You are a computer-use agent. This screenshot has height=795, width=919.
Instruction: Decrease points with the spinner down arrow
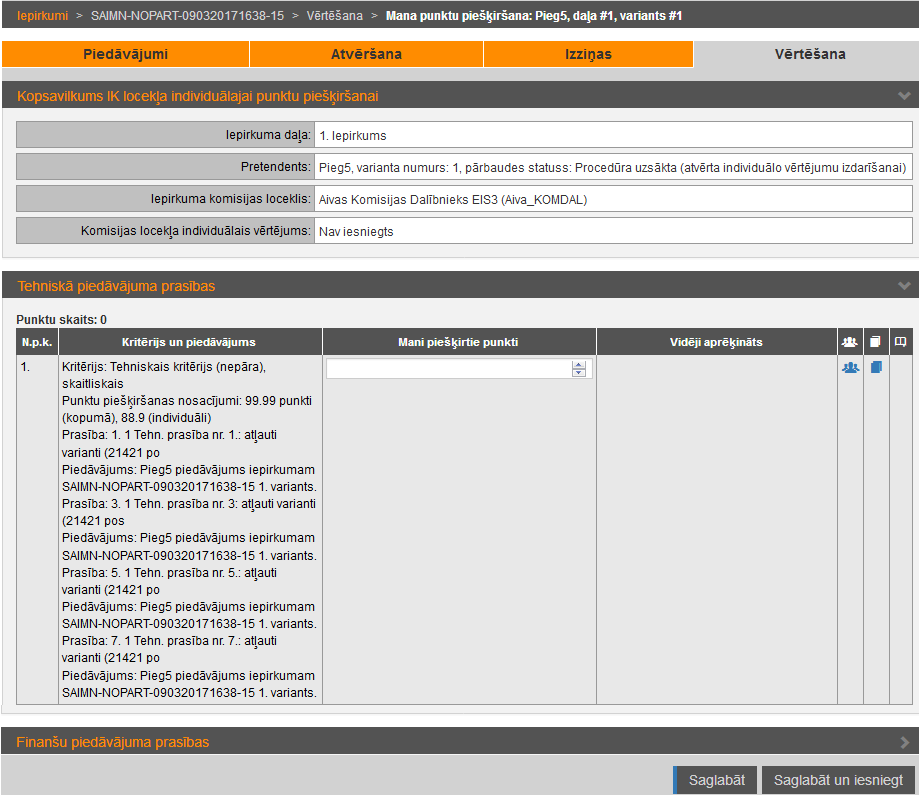(x=578, y=373)
